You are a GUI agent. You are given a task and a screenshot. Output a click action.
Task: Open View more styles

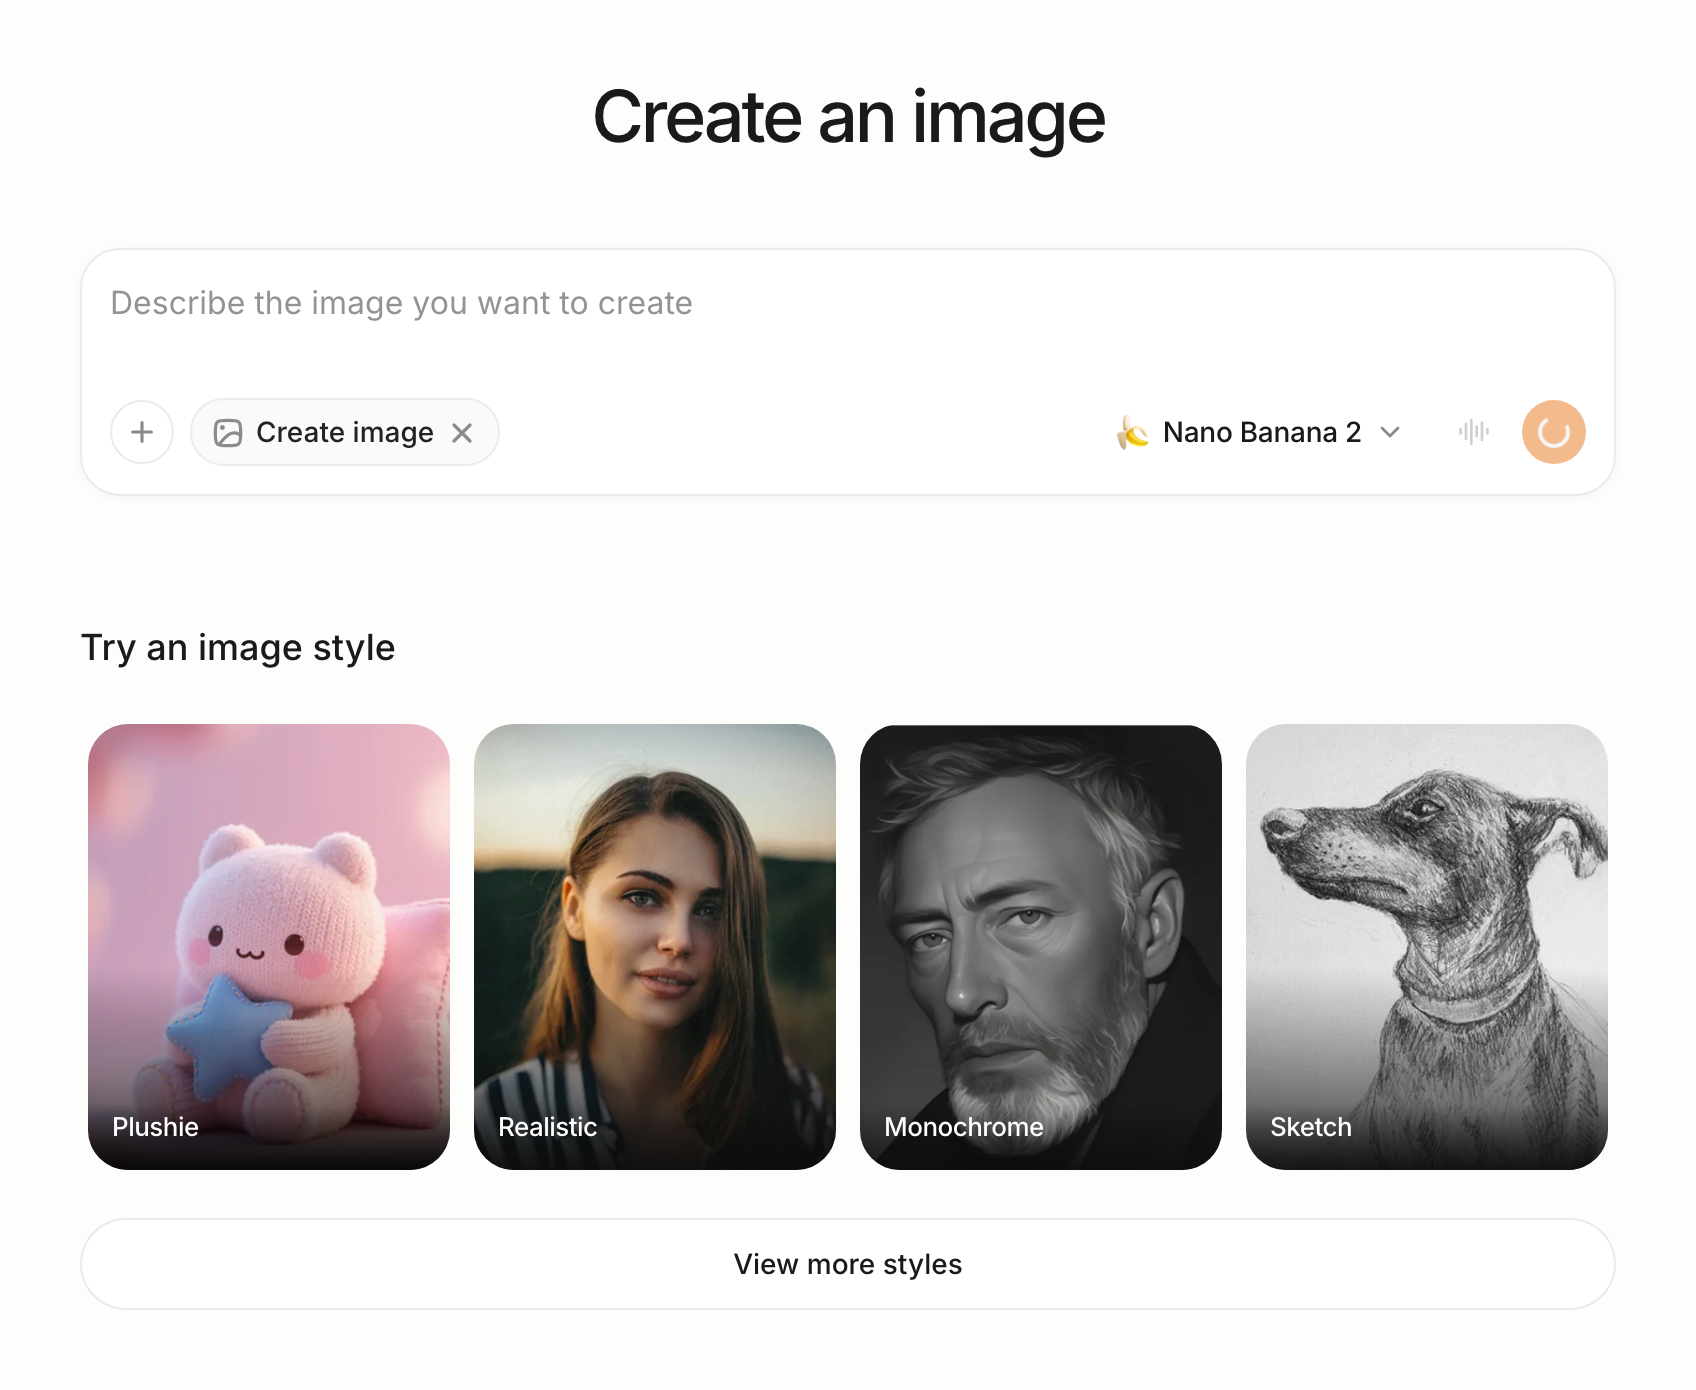848,1264
